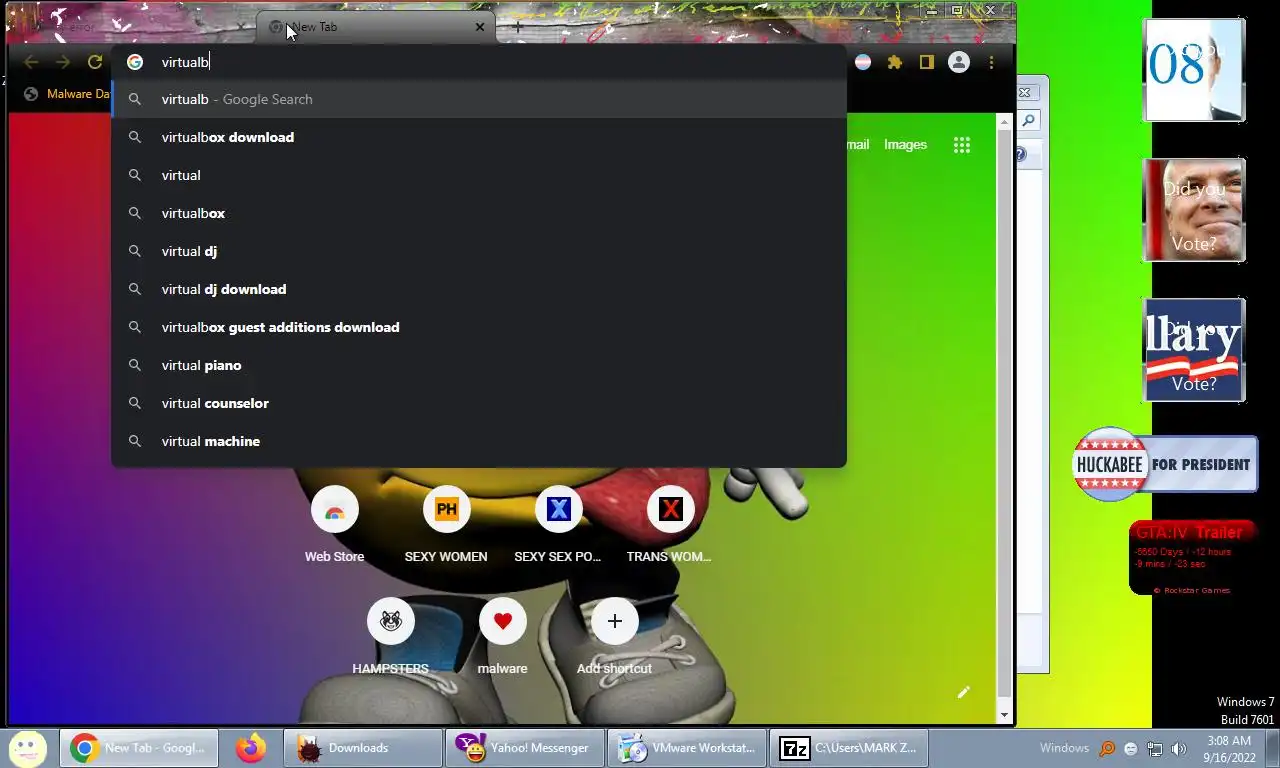Click the network tray icon
This screenshot has height=768, width=1280.
(x=1155, y=748)
